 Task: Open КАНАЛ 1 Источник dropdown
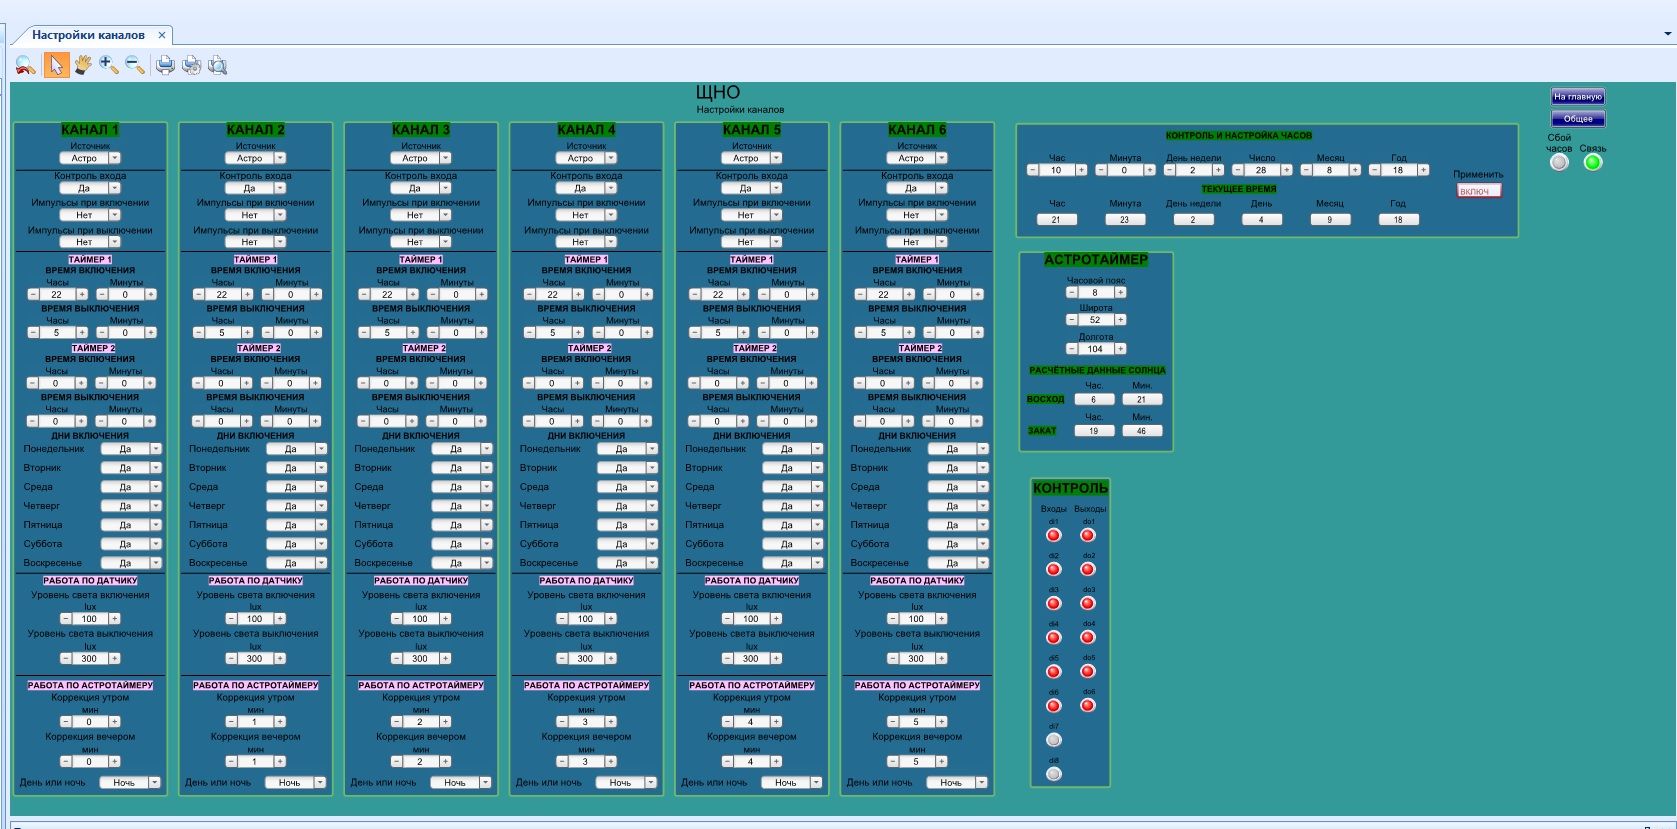(114, 158)
